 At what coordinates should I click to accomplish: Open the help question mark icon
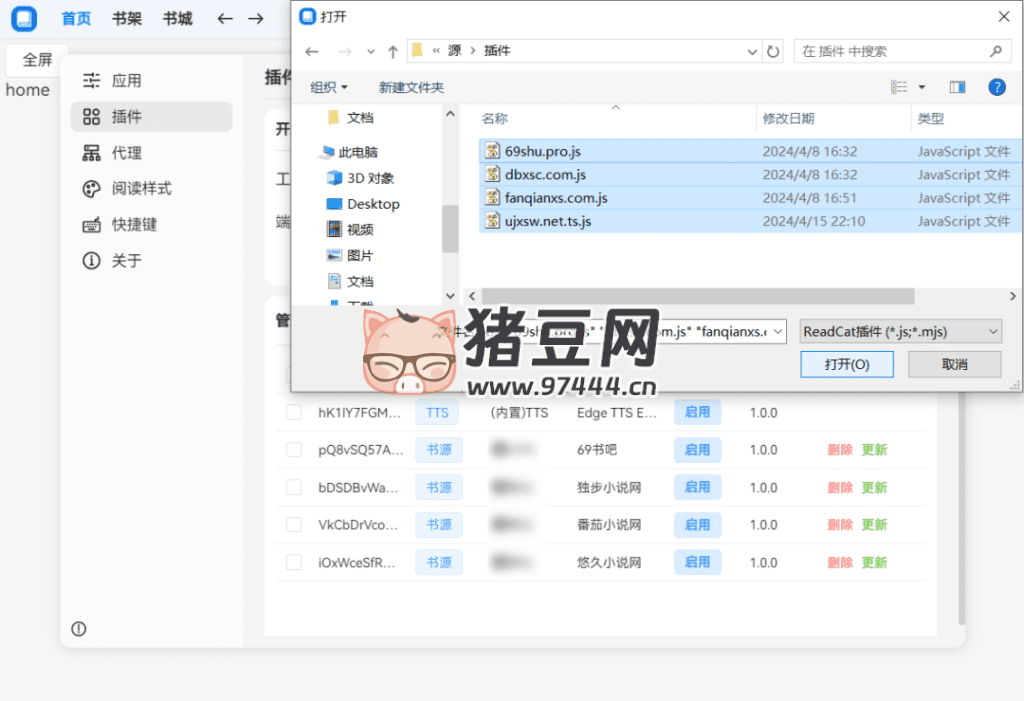(x=996, y=87)
